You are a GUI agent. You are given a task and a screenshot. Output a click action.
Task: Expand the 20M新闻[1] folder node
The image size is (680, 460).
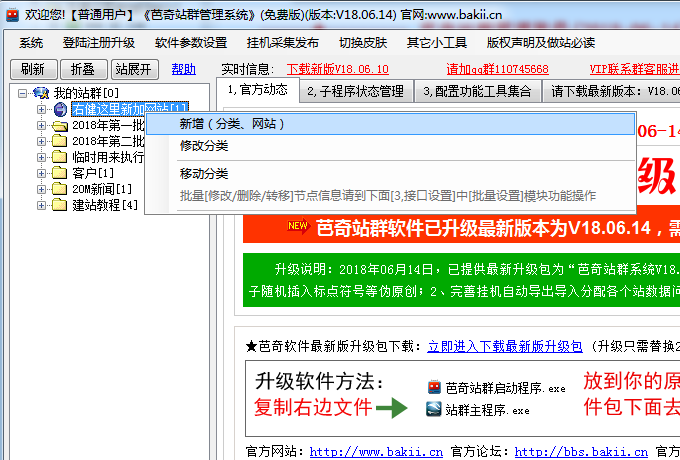pyautogui.click(x=42, y=189)
